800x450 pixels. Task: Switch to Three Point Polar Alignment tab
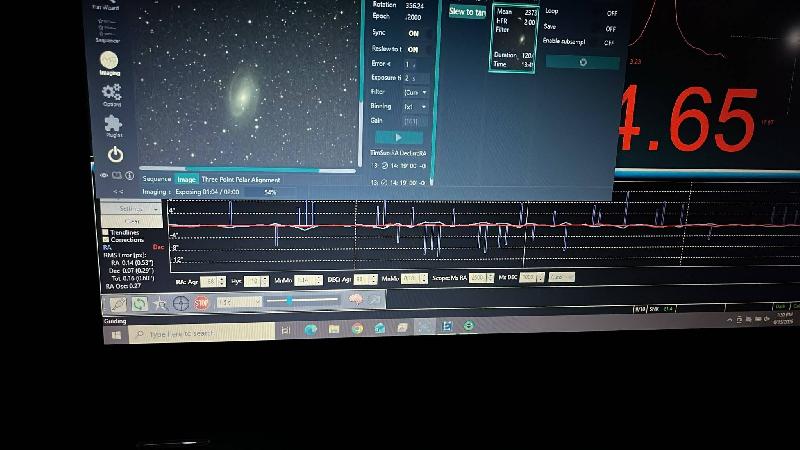pos(241,180)
